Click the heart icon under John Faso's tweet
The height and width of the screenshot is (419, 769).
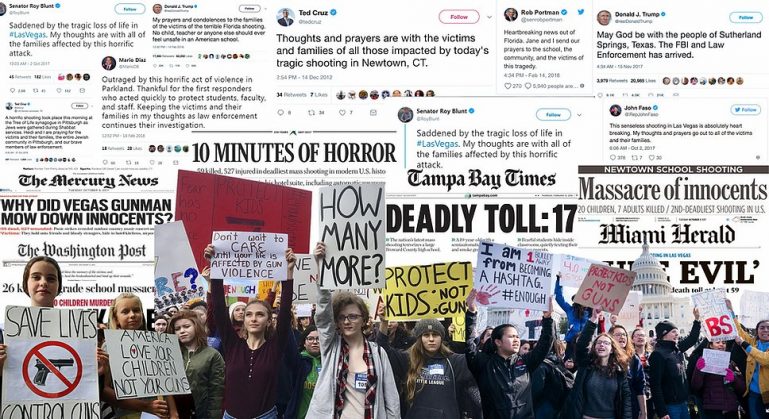coord(651,157)
